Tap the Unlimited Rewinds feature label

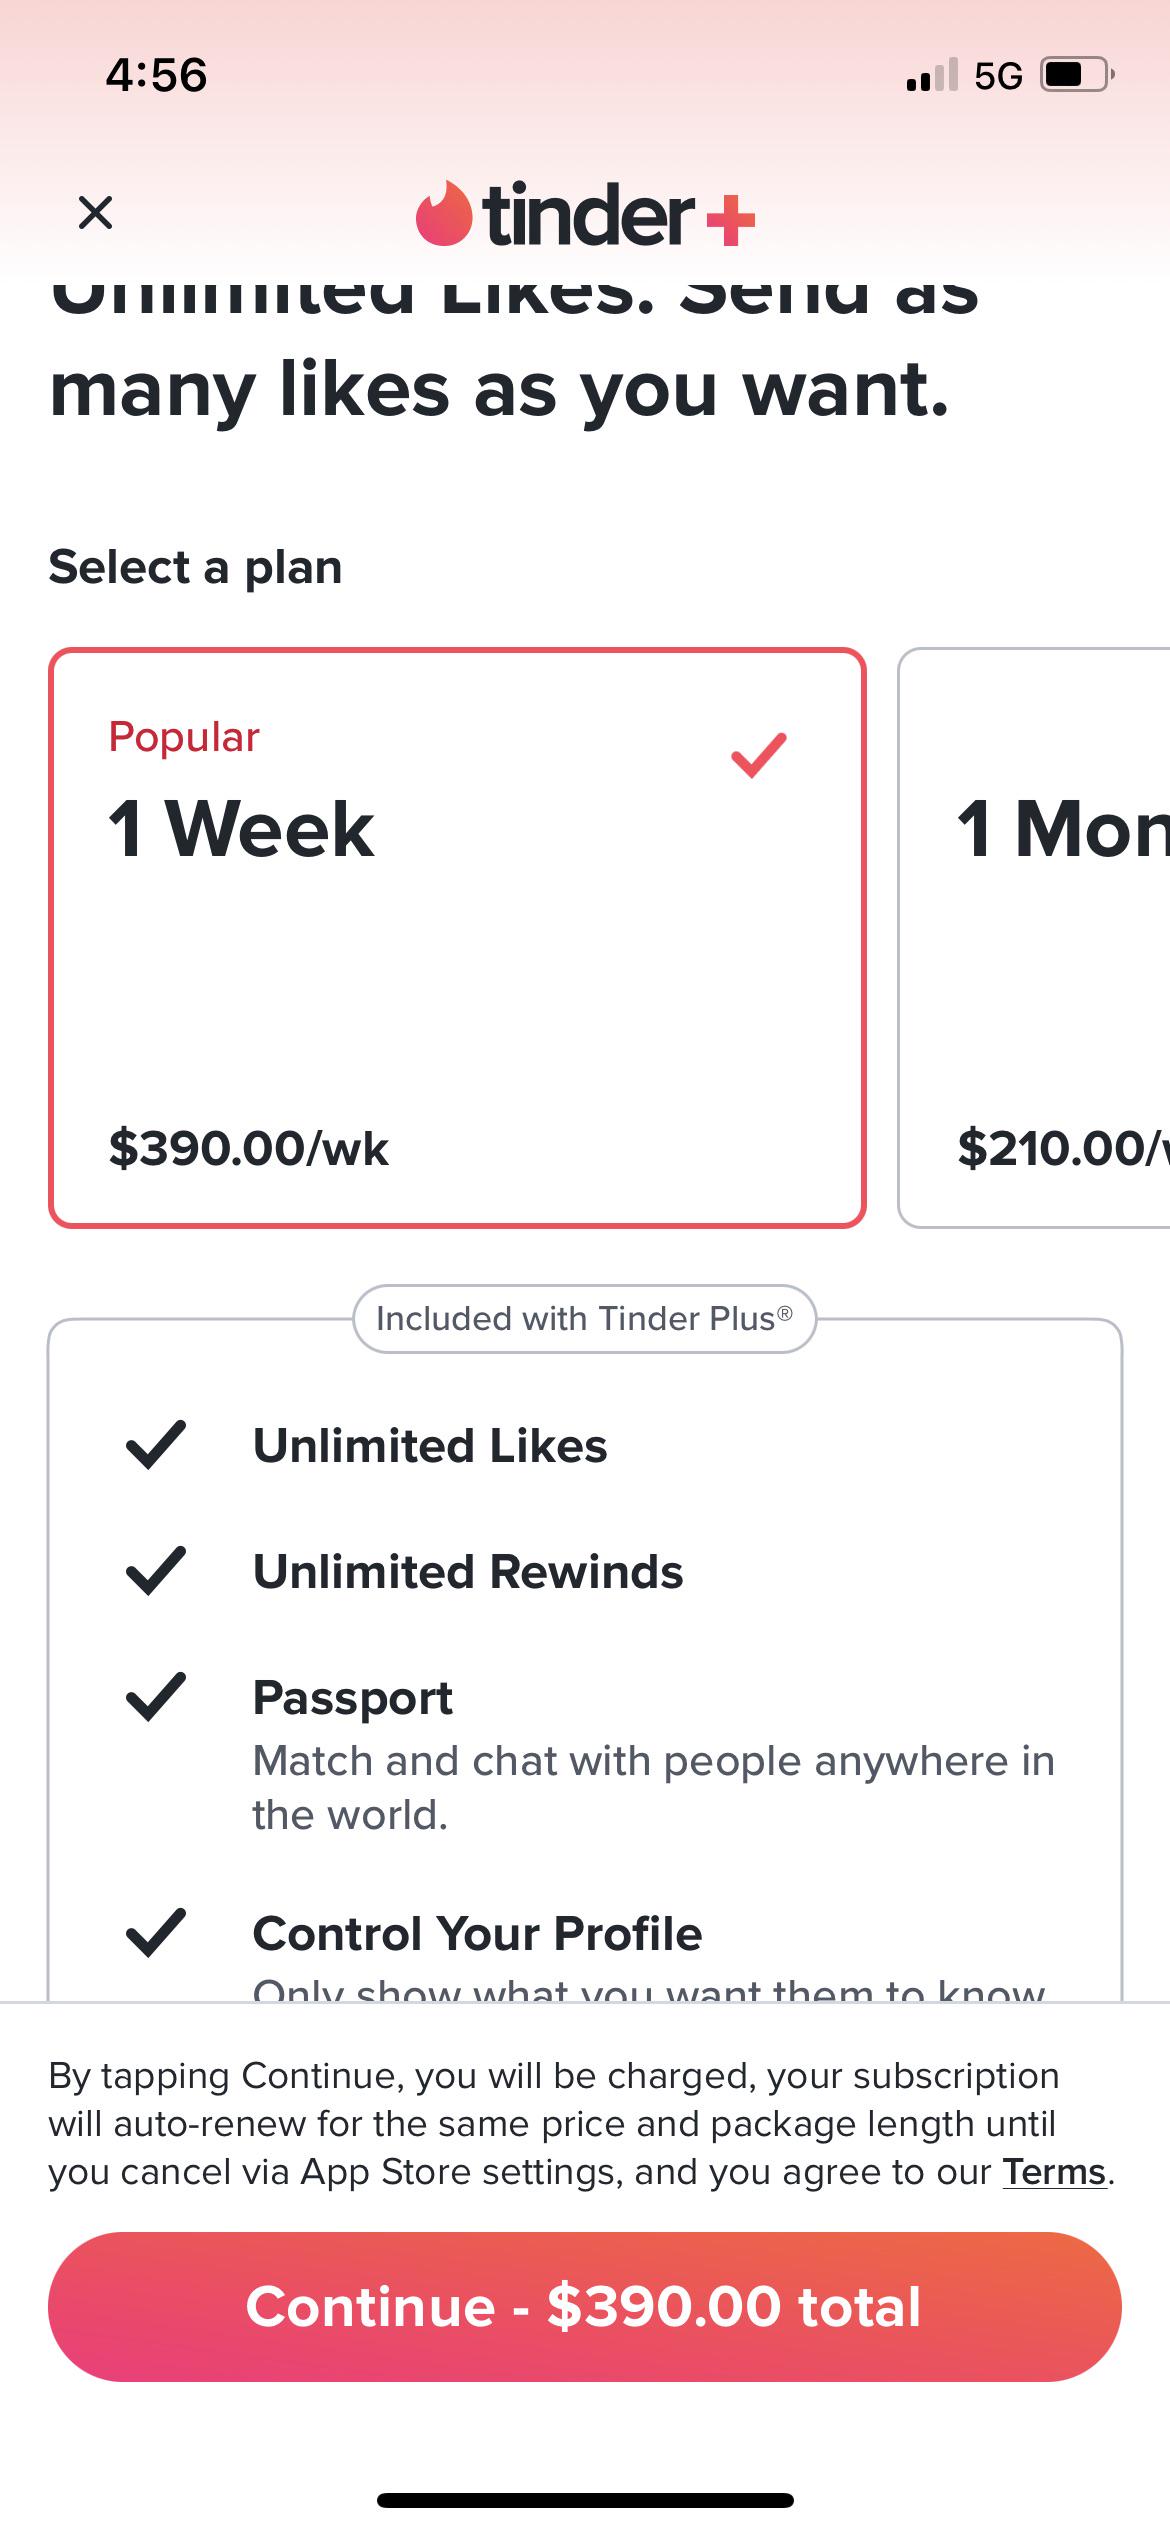pos(467,1572)
